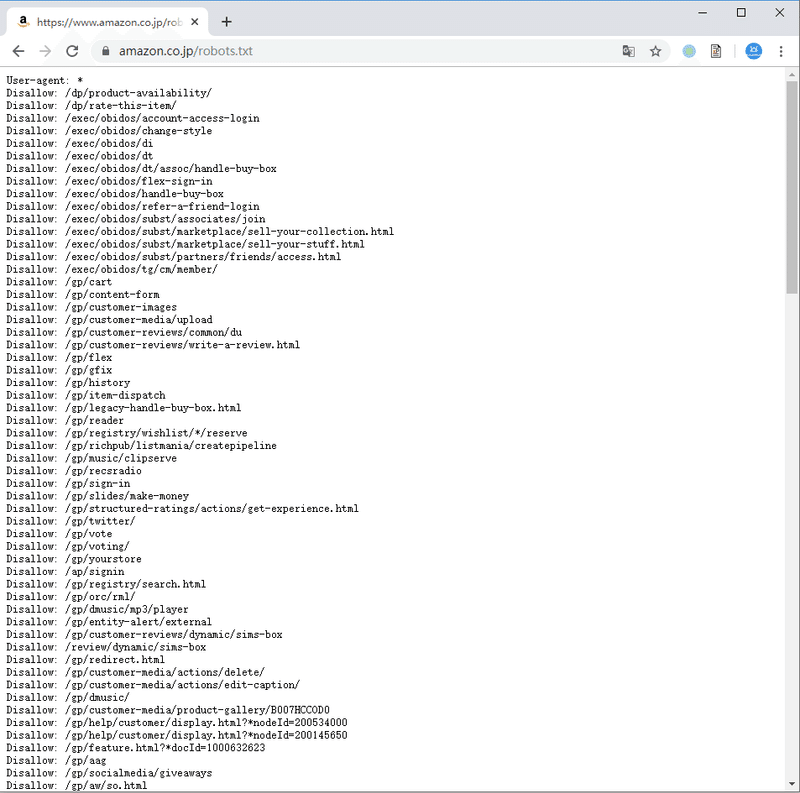Click the /gp/cart line
Screen dimensions: 800x793
tap(59, 282)
